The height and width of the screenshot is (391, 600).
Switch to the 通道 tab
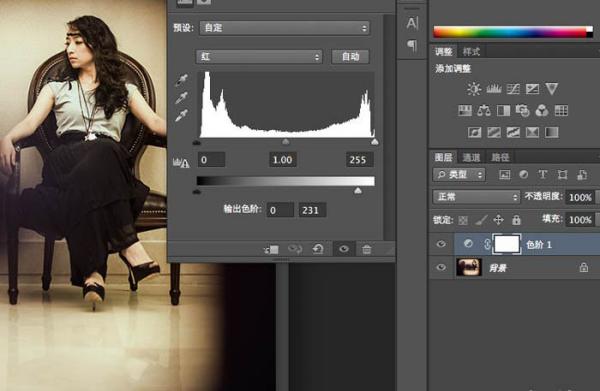(x=471, y=157)
